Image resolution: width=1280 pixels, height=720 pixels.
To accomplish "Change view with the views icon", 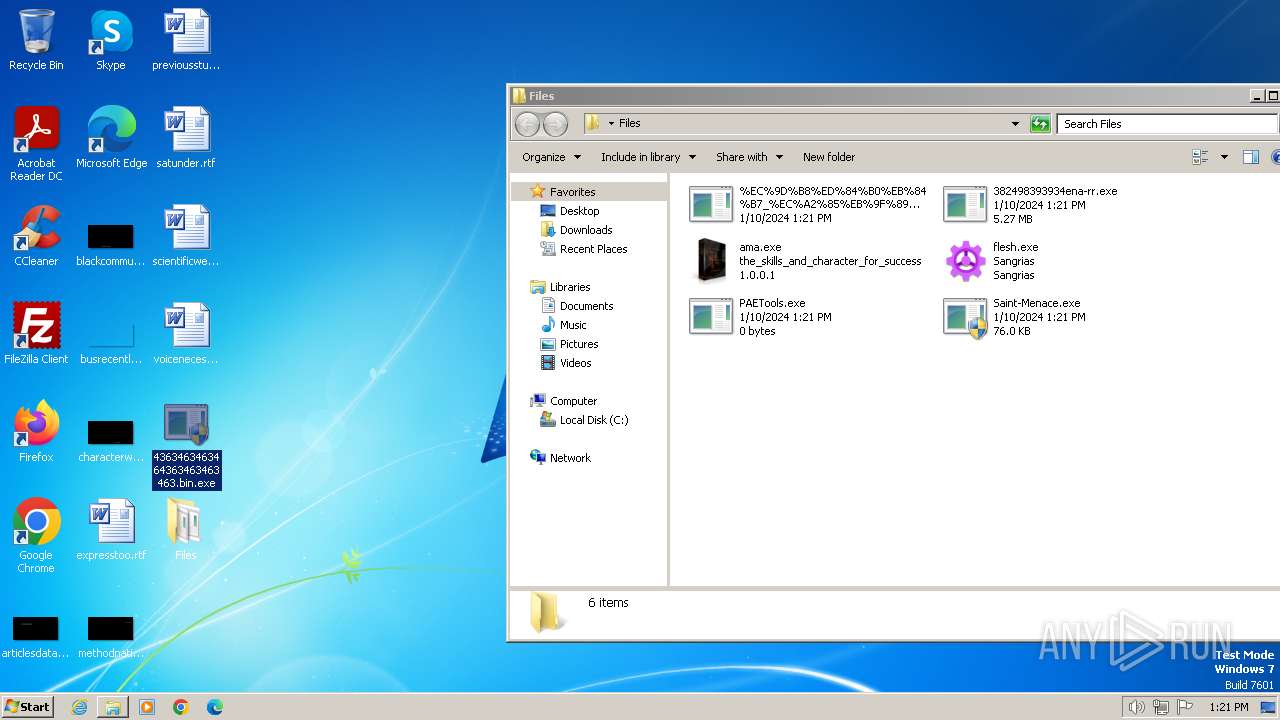I will [x=1200, y=157].
